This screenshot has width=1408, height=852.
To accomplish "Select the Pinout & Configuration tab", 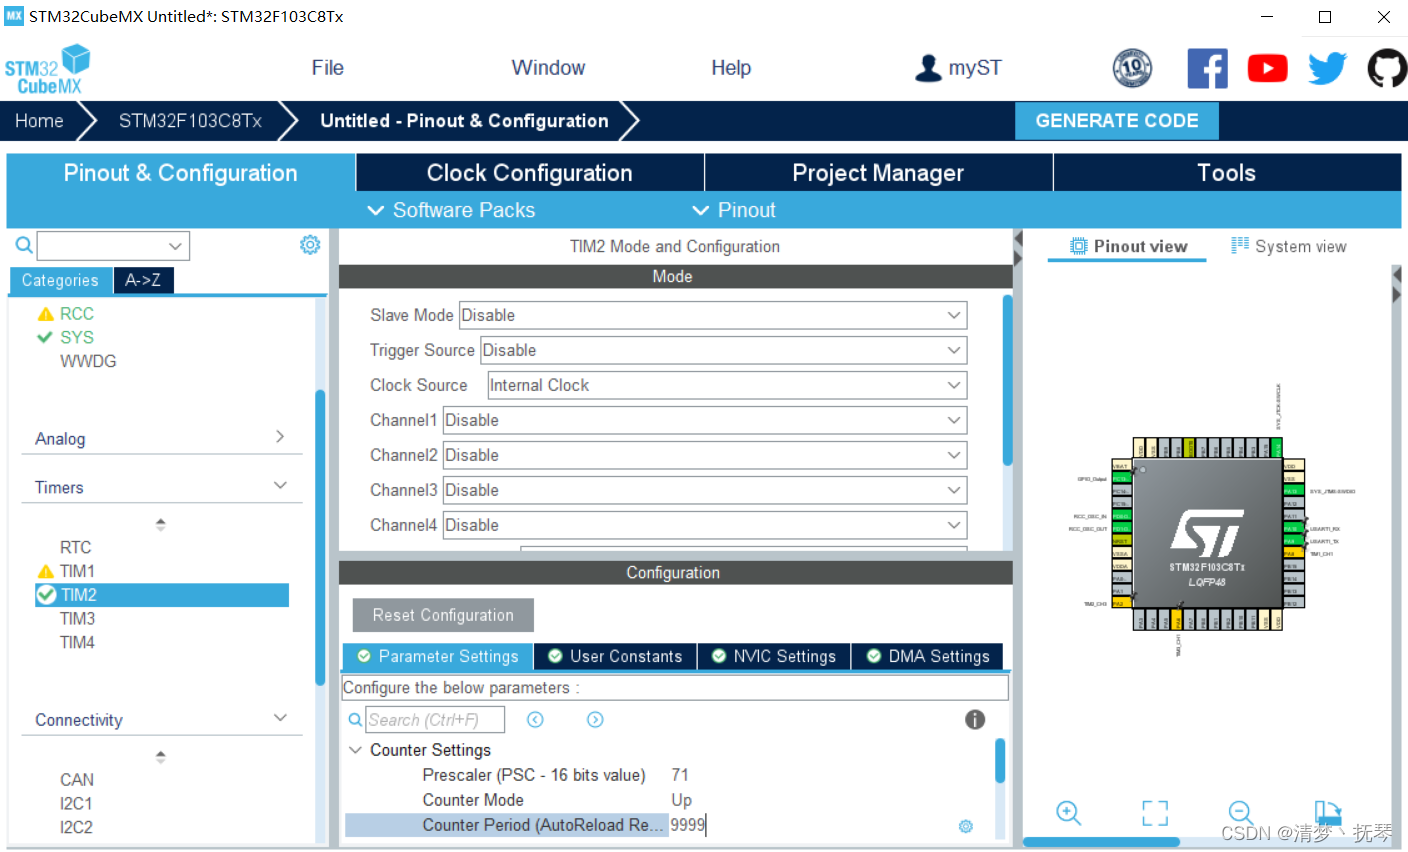I will pos(181,172).
